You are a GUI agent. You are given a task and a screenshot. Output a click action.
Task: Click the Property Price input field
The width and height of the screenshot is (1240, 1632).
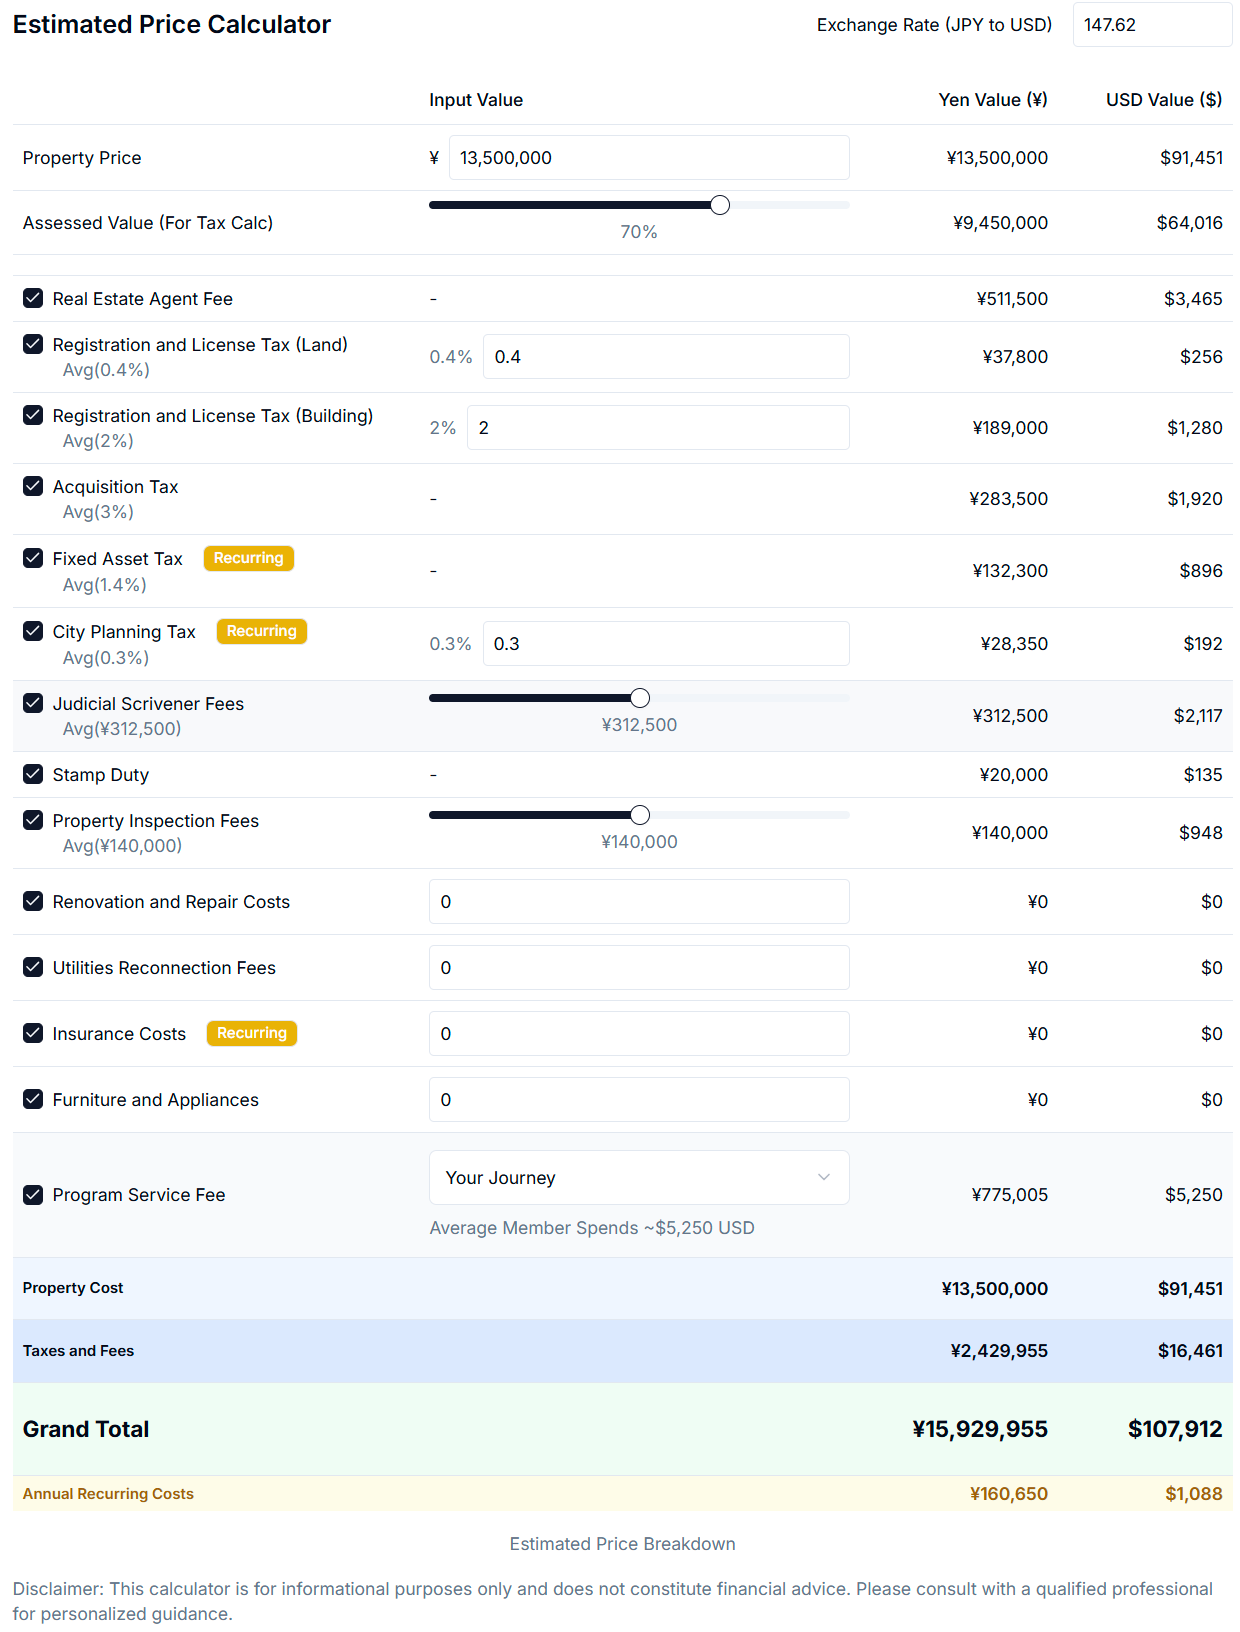point(648,158)
